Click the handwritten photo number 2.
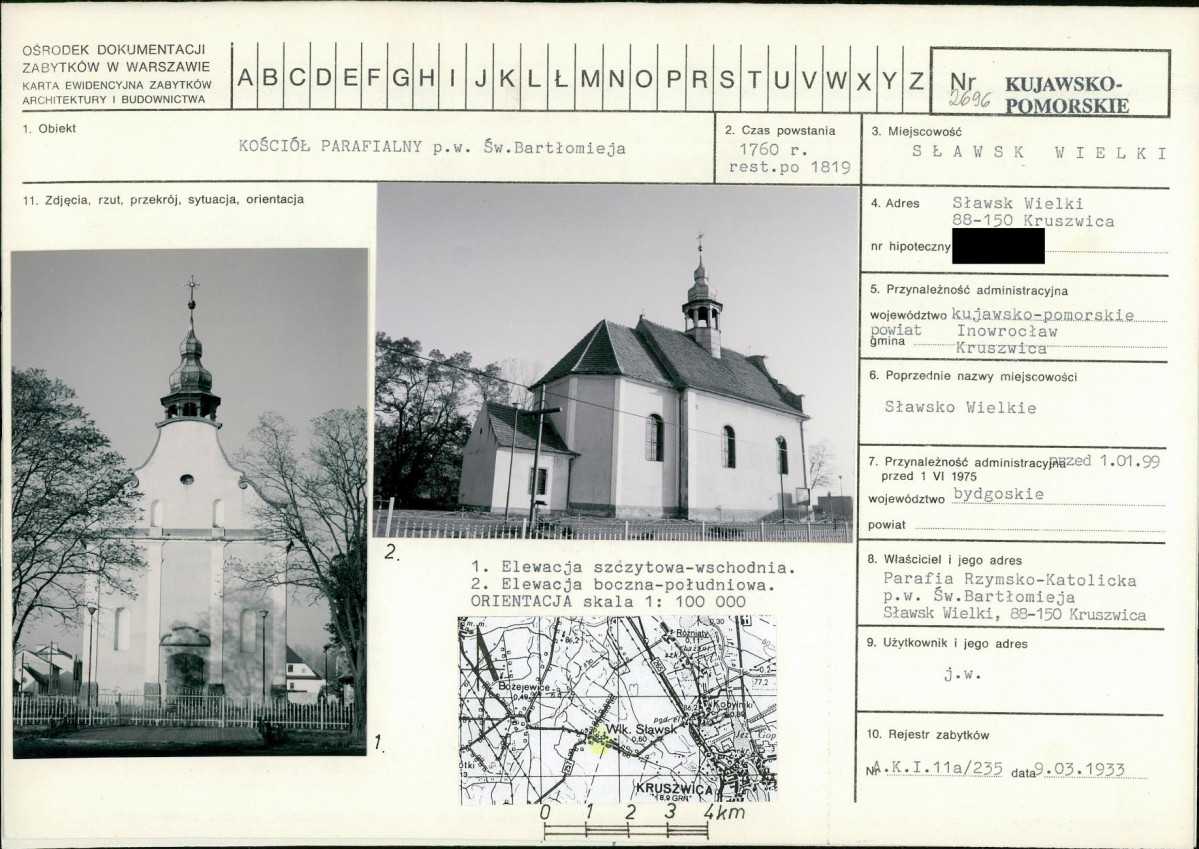Viewport: 1199px width, 849px height. [x=391, y=552]
